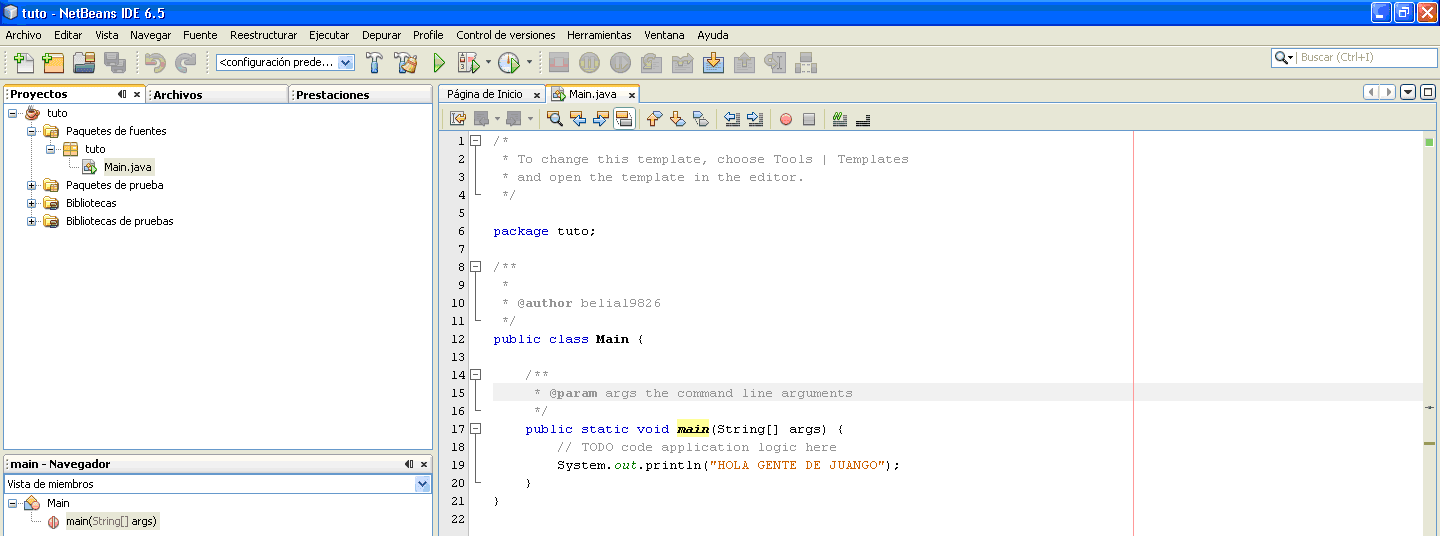Toggle bookmark on current line
The width and height of the screenshot is (1440, 536).
[x=700, y=119]
